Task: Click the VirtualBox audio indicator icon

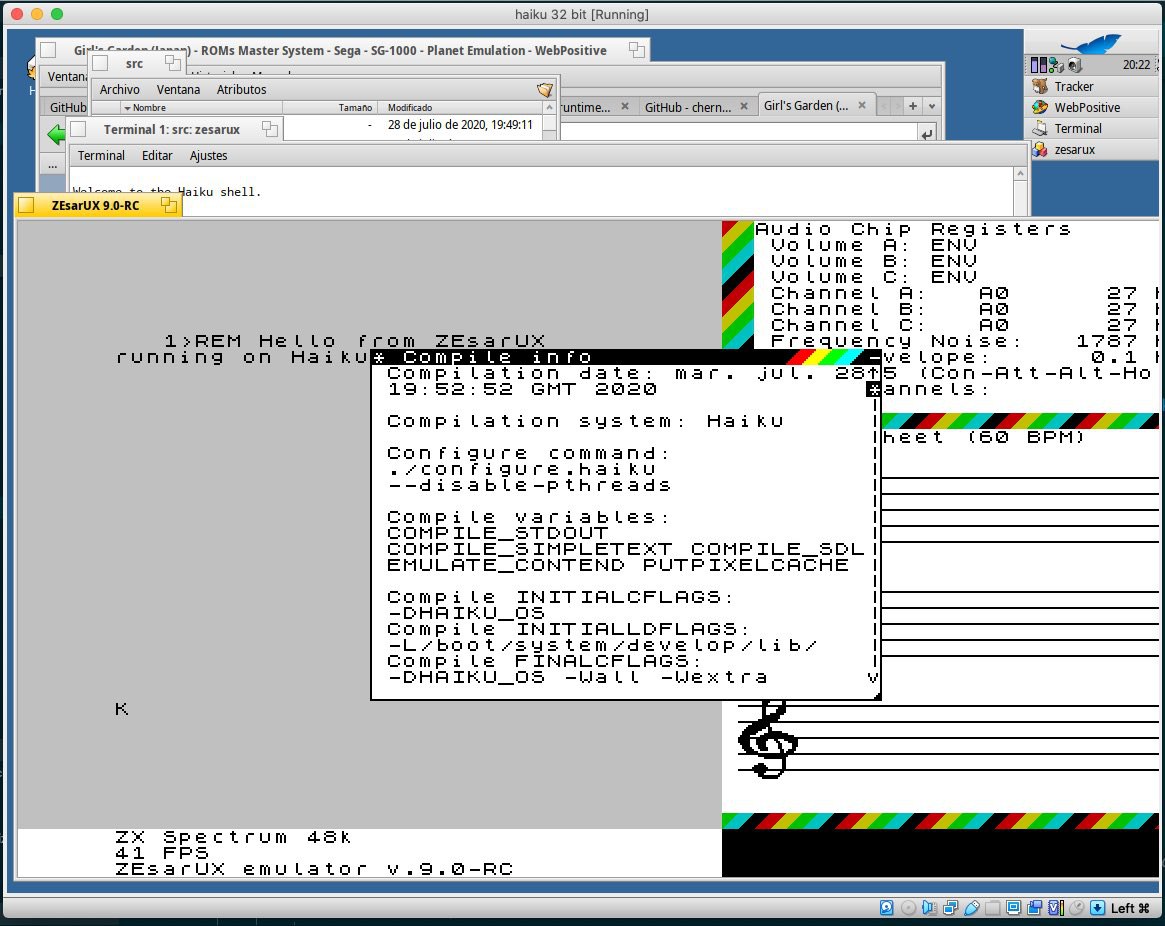Action: pyautogui.click(x=929, y=907)
